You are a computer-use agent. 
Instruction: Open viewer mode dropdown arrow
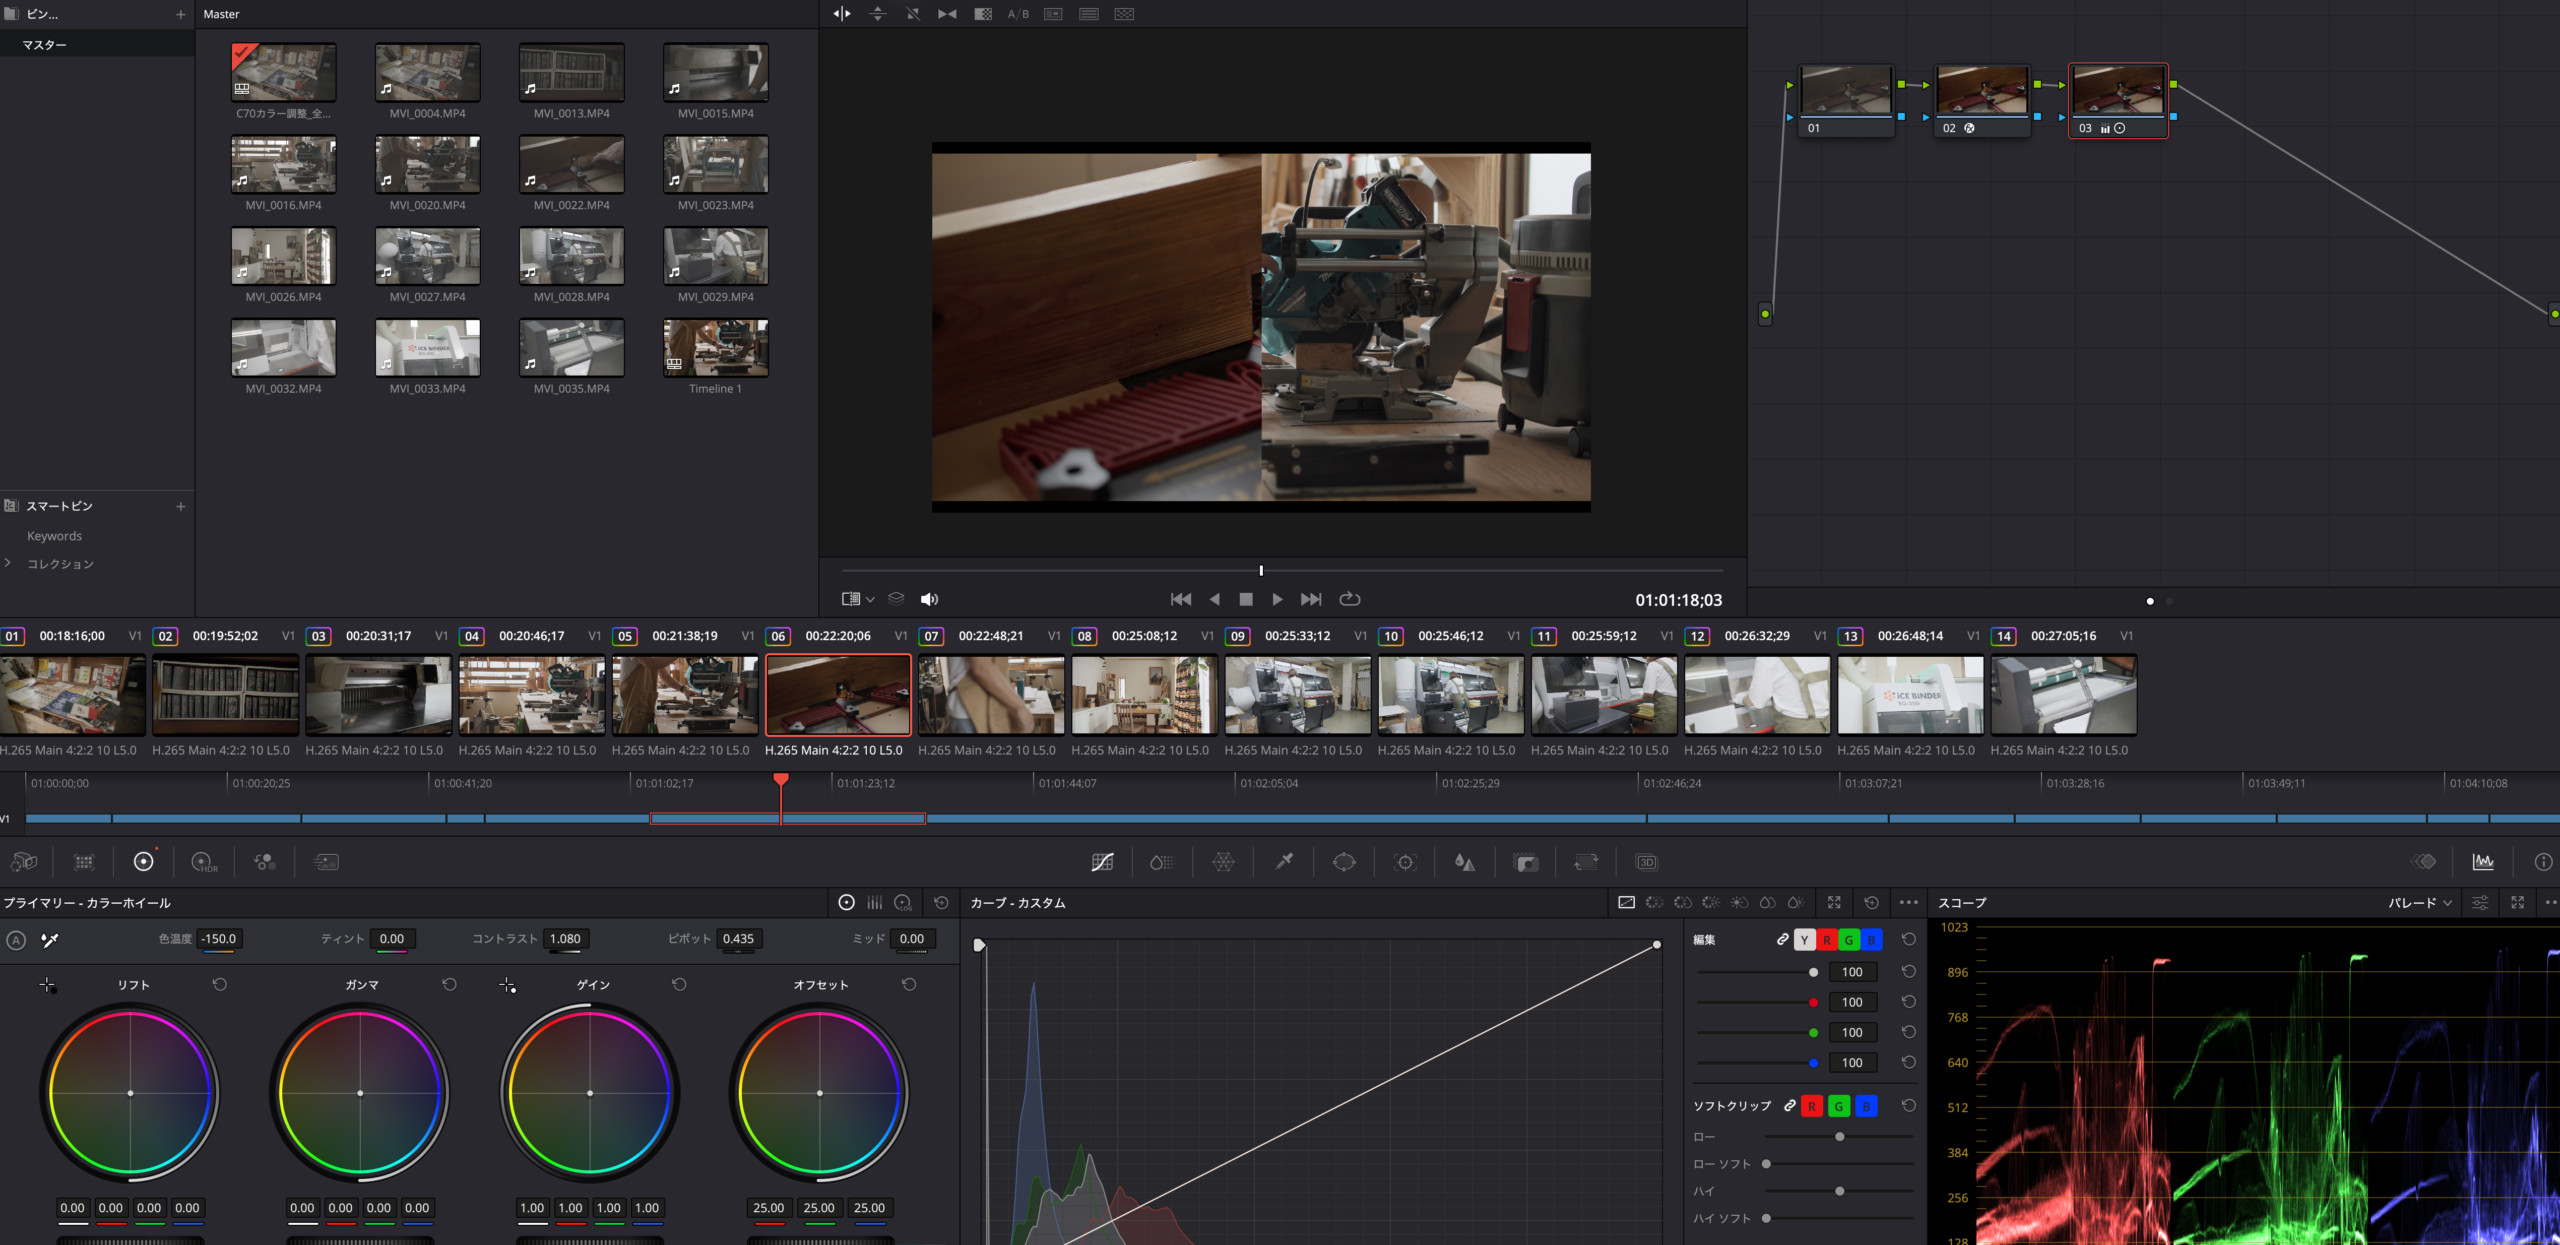(870, 600)
